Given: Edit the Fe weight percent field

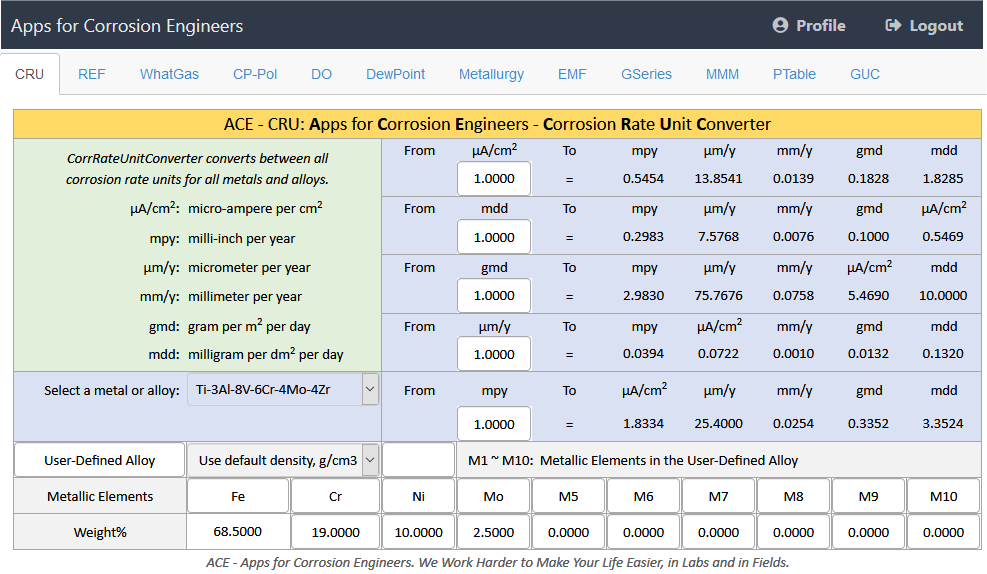Looking at the screenshot, I should (x=238, y=532).
